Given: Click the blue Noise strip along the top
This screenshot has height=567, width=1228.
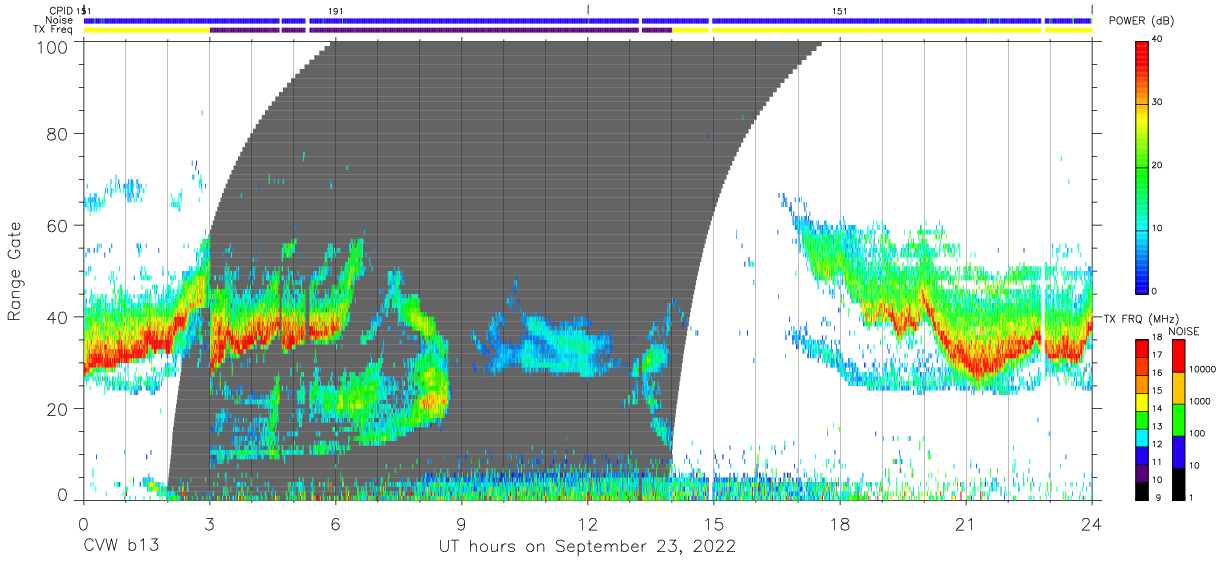Looking at the screenshot, I should (x=587, y=20).
